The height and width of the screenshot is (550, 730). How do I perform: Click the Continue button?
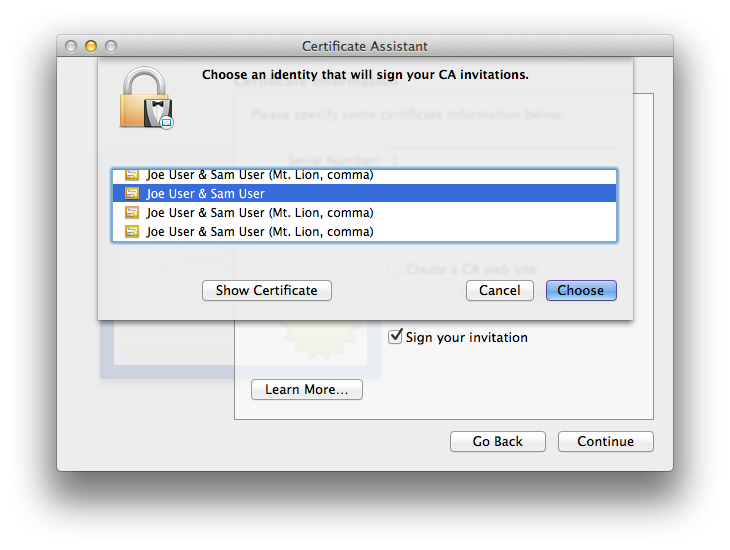(605, 442)
